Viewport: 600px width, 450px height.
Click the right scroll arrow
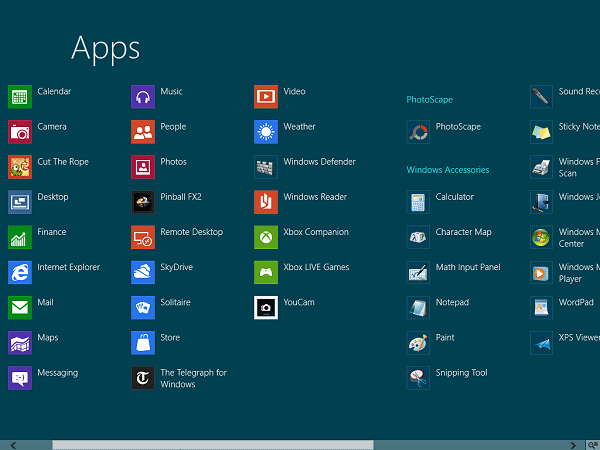pyautogui.click(x=573, y=445)
